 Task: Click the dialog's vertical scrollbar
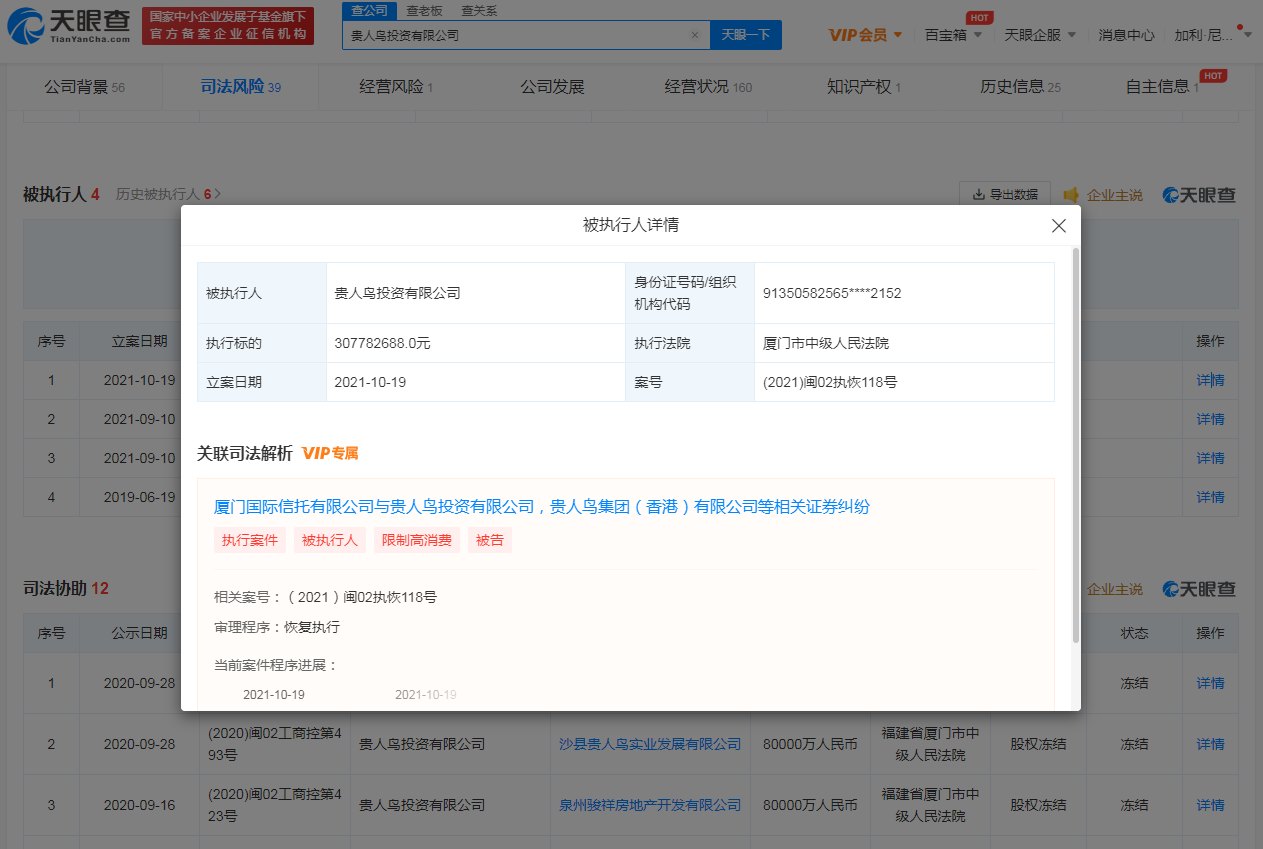pos(1075,445)
